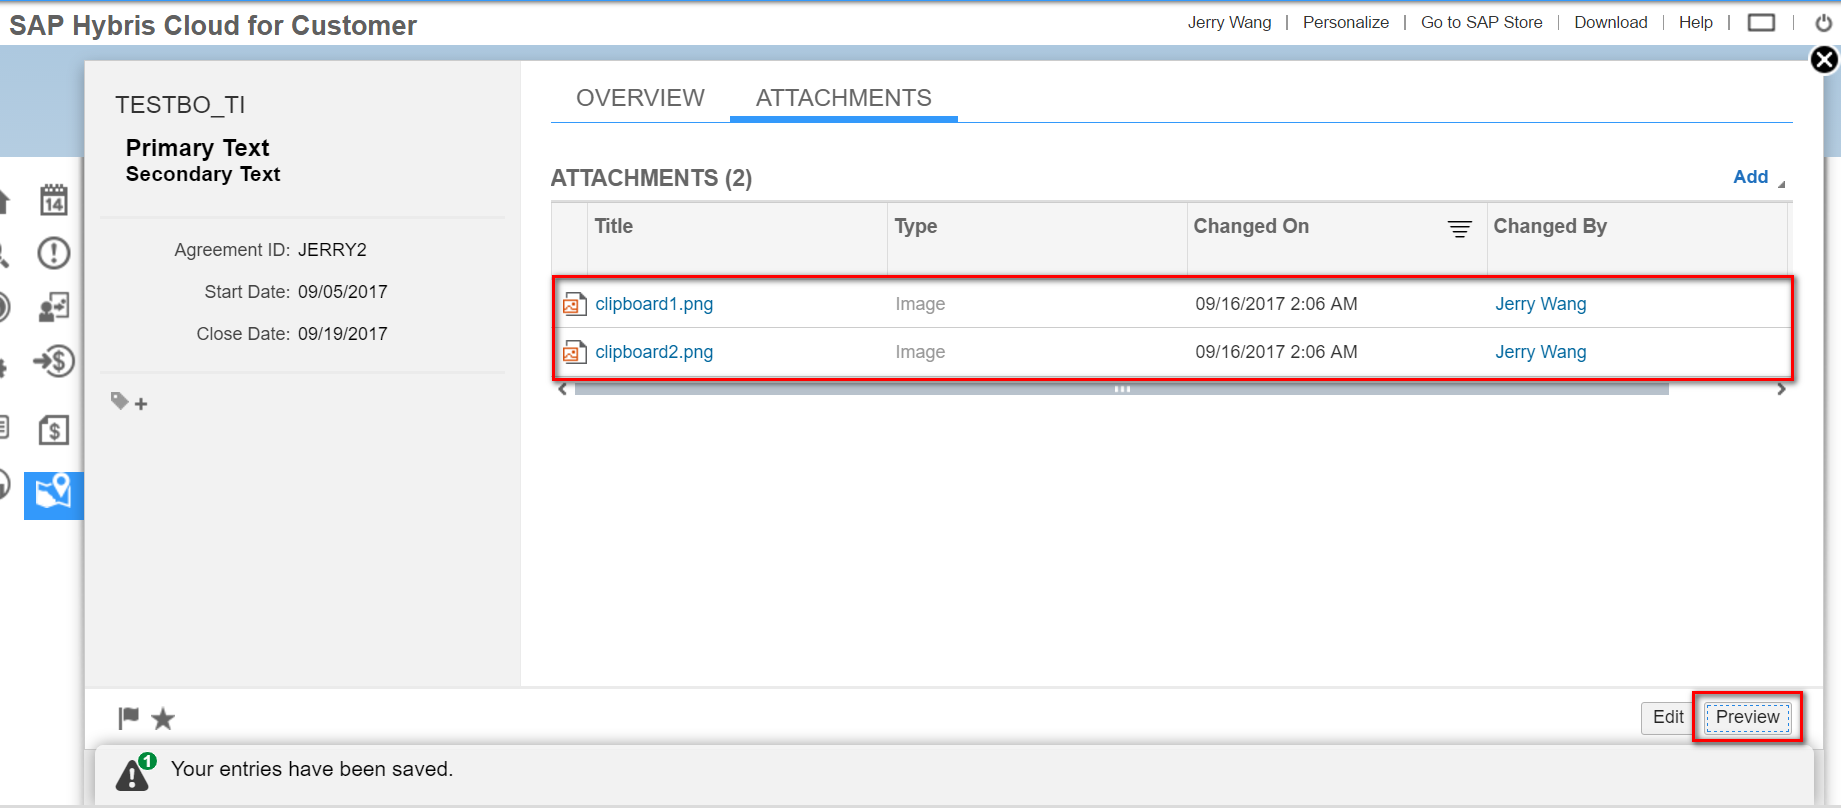Click Download in the header
Screen dimensions: 1841x808
point(1610,22)
